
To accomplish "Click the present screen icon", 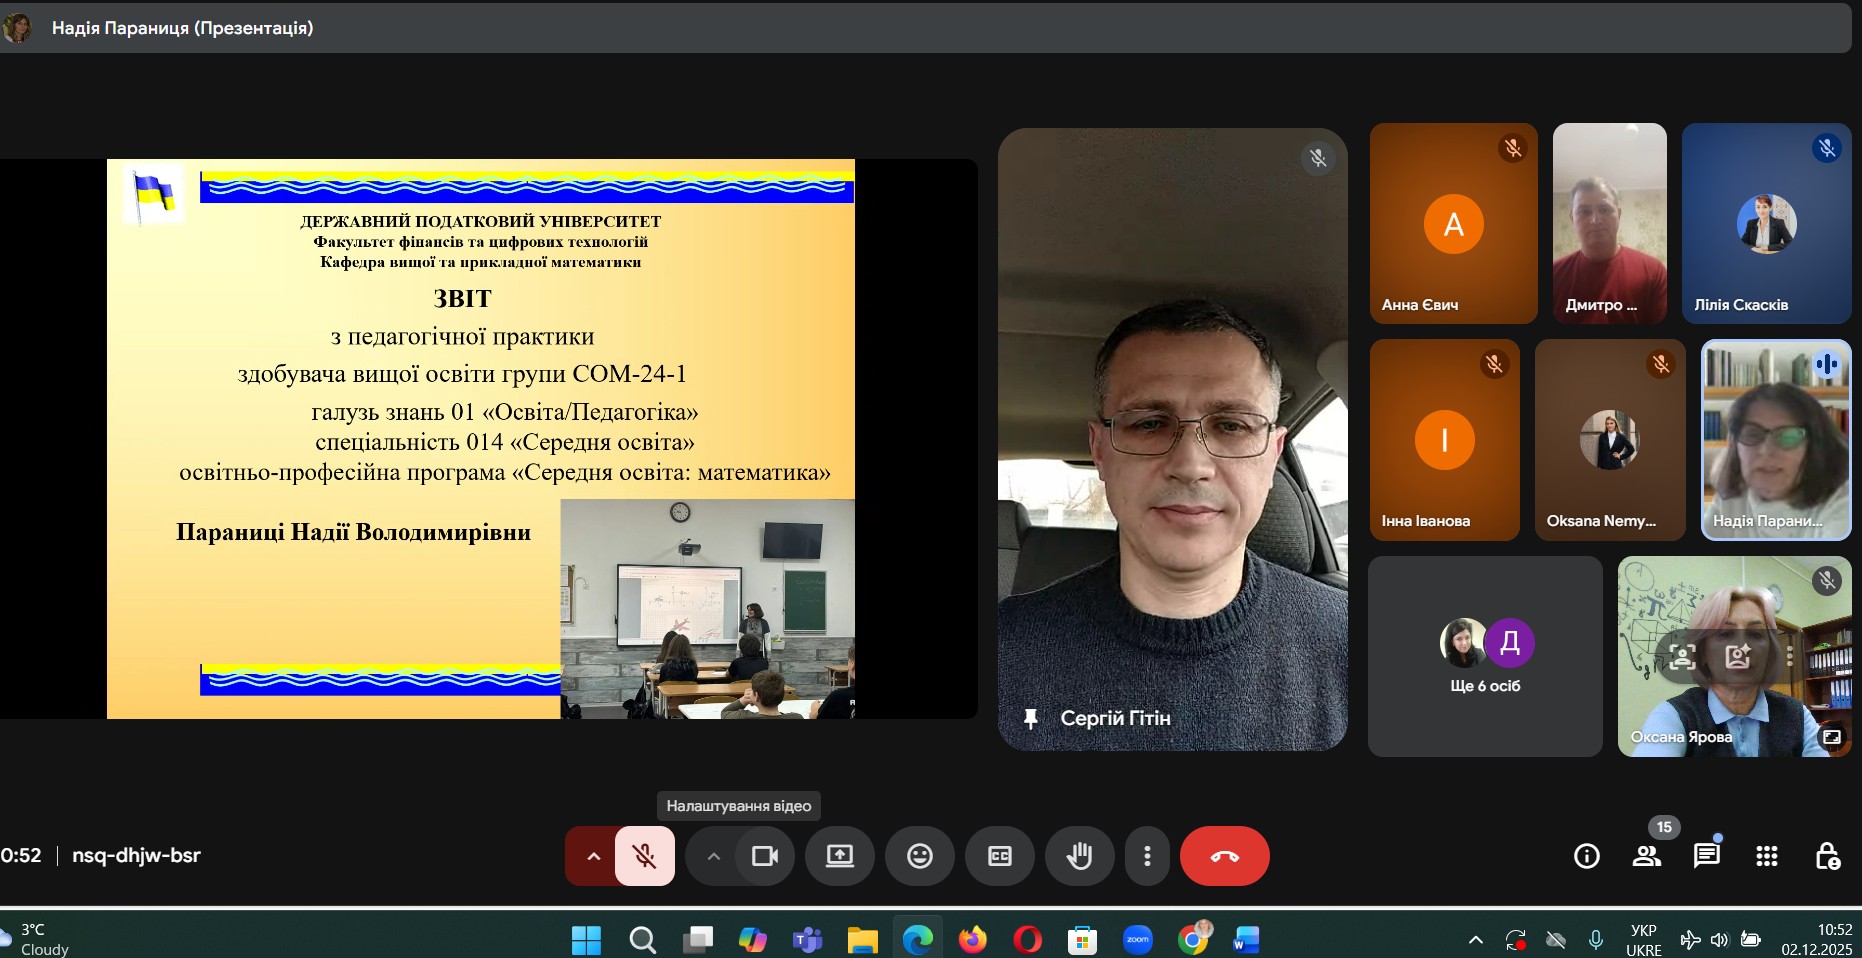I will 839,856.
